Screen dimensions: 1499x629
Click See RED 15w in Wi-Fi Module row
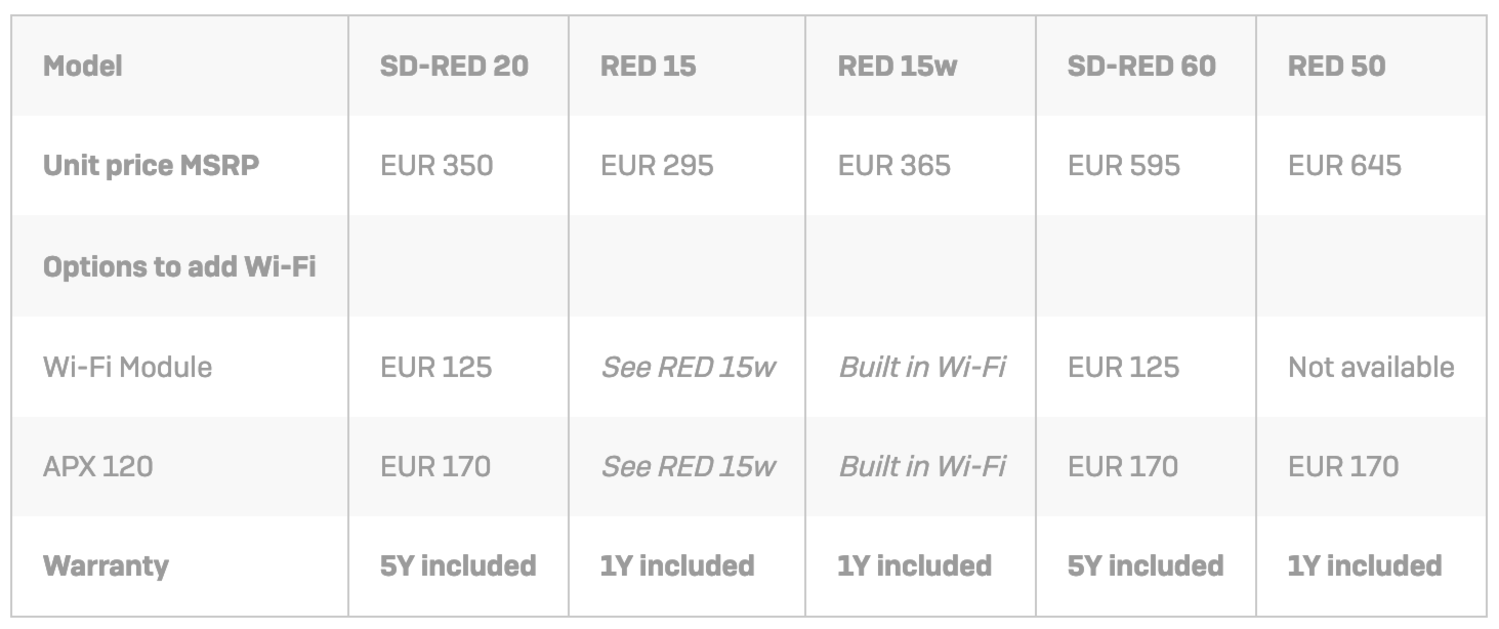688,367
